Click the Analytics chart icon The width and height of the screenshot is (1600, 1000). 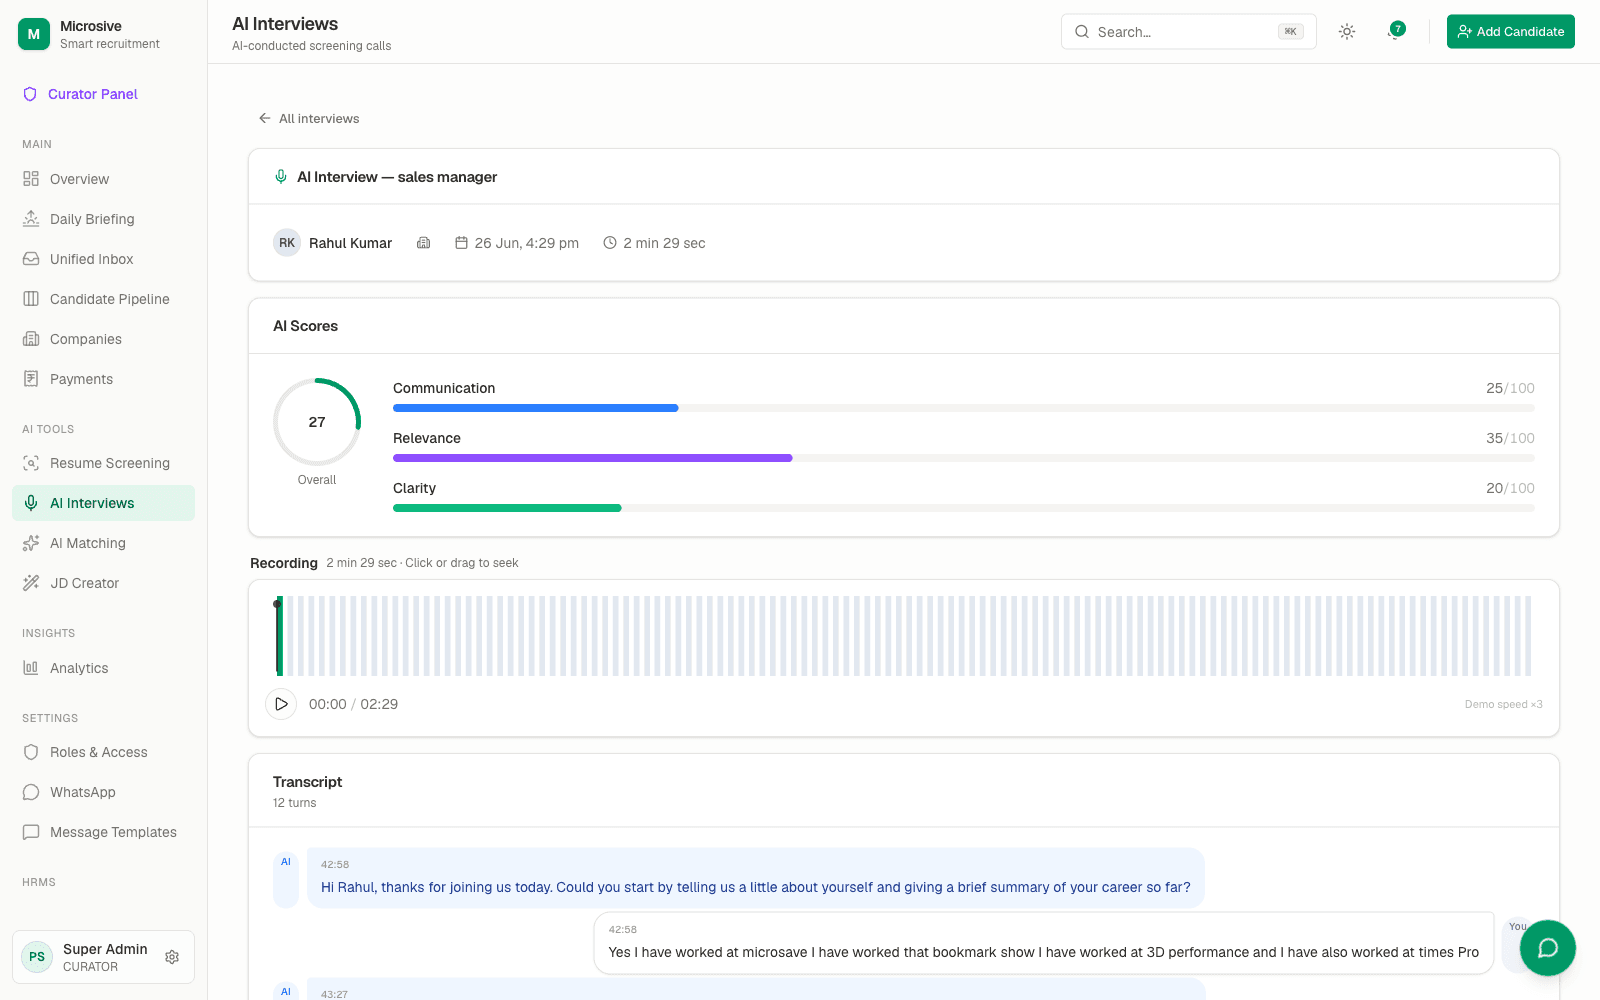(x=31, y=668)
